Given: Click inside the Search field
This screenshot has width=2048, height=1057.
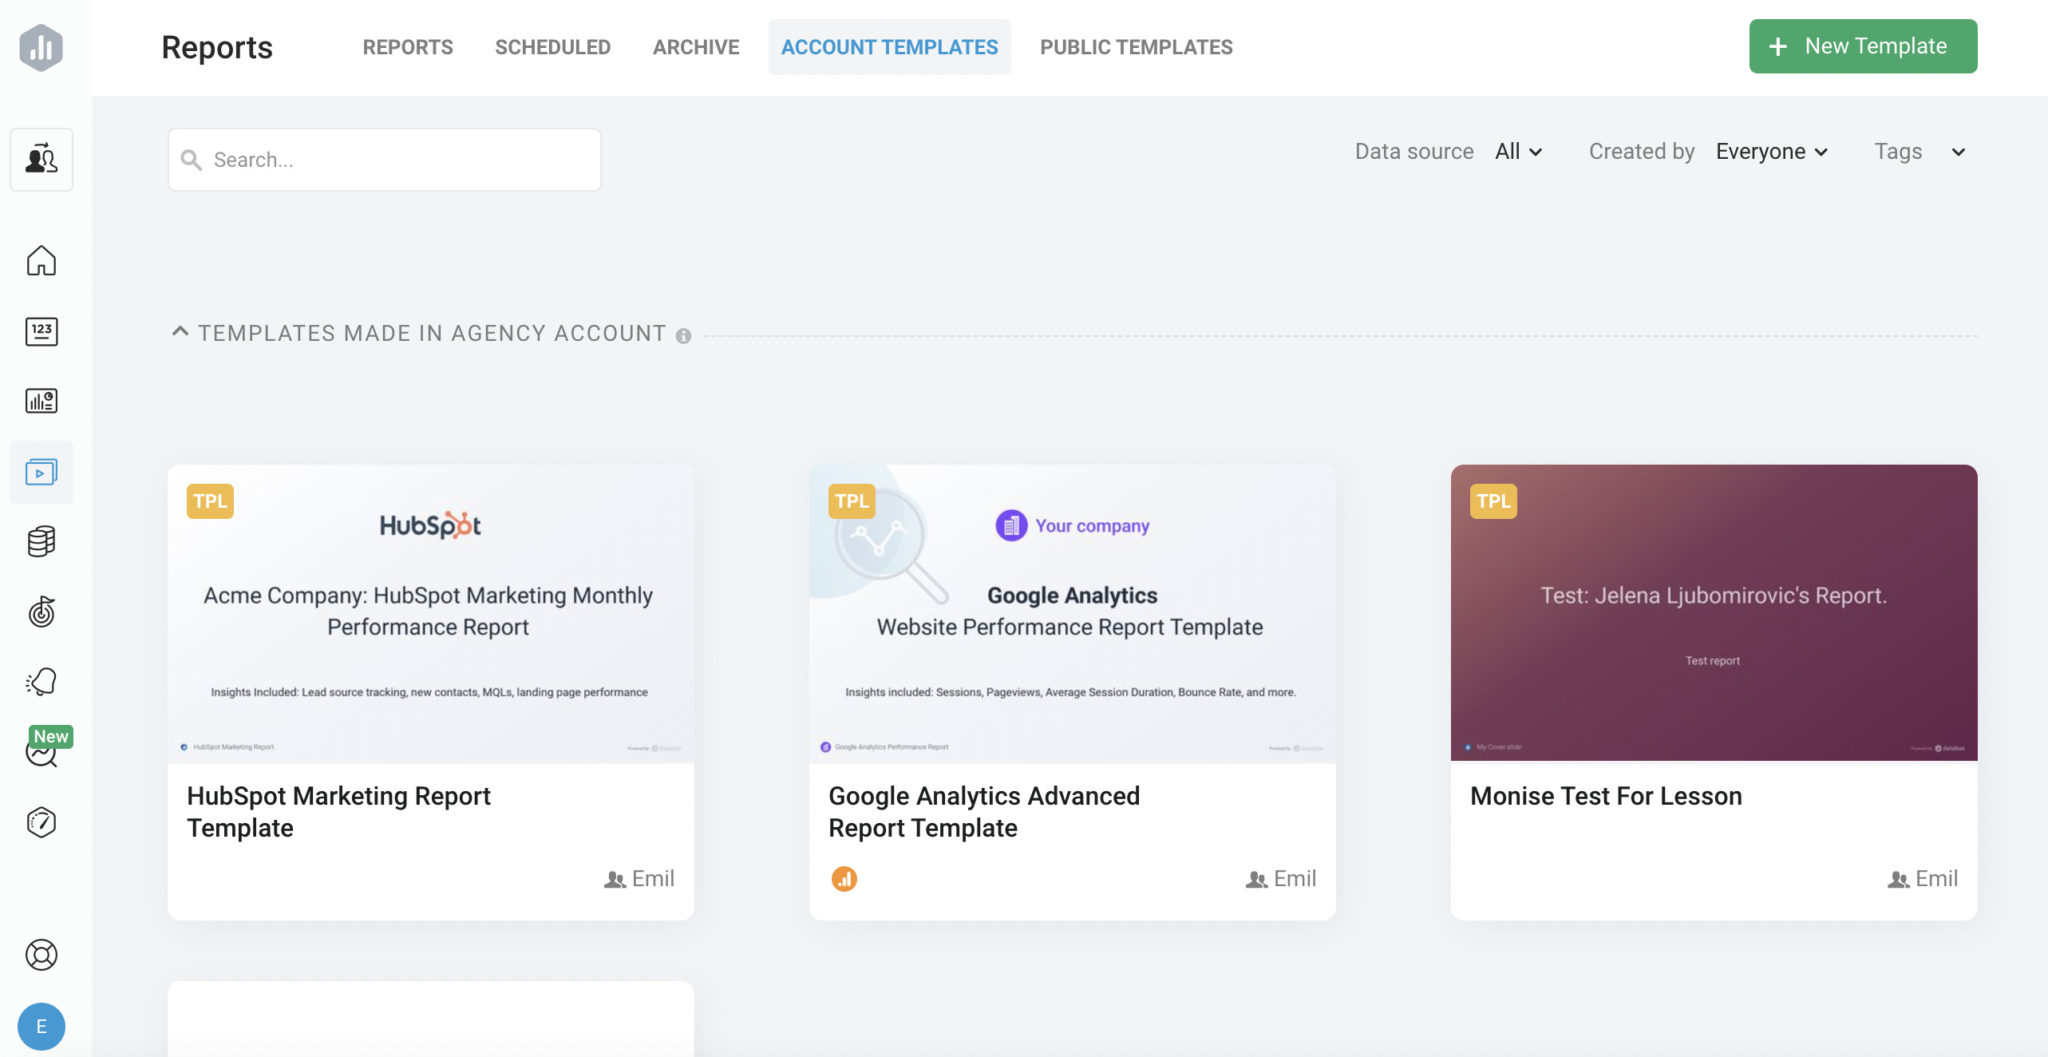Looking at the screenshot, I should (383, 158).
